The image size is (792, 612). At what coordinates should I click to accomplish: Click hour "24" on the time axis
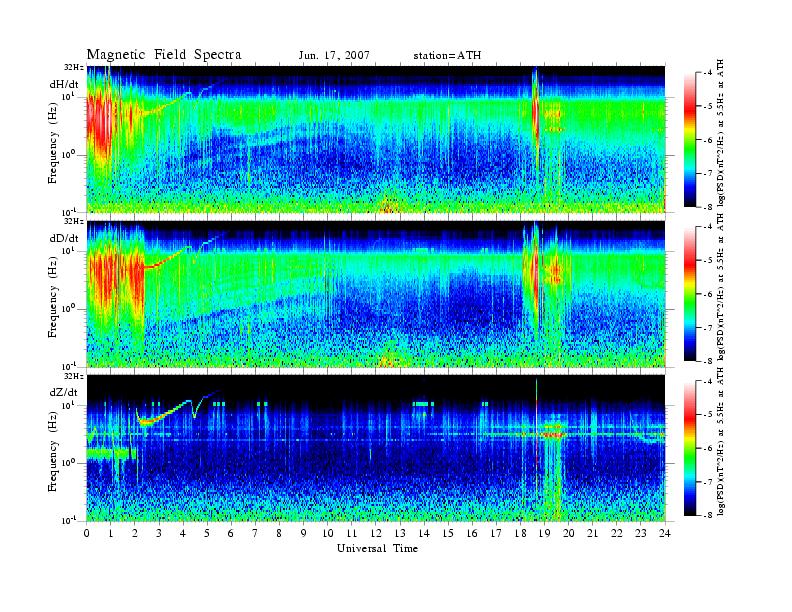tap(665, 533)
